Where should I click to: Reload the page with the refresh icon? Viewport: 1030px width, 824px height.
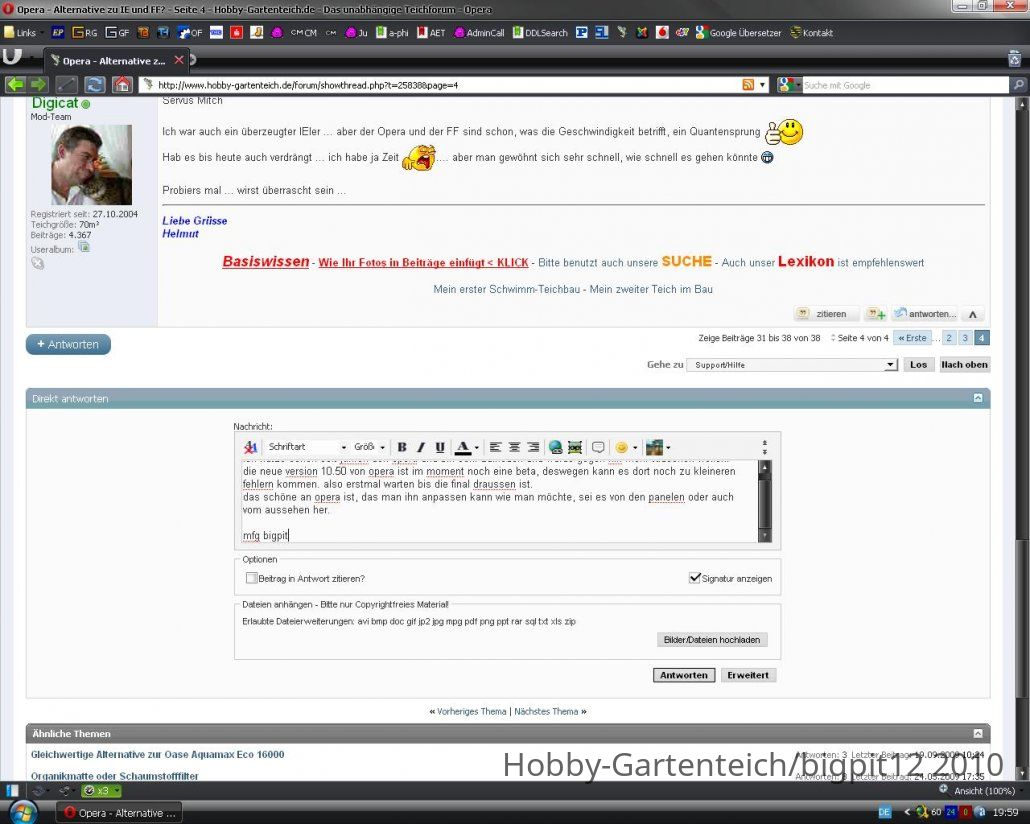(x=95, y=85)
